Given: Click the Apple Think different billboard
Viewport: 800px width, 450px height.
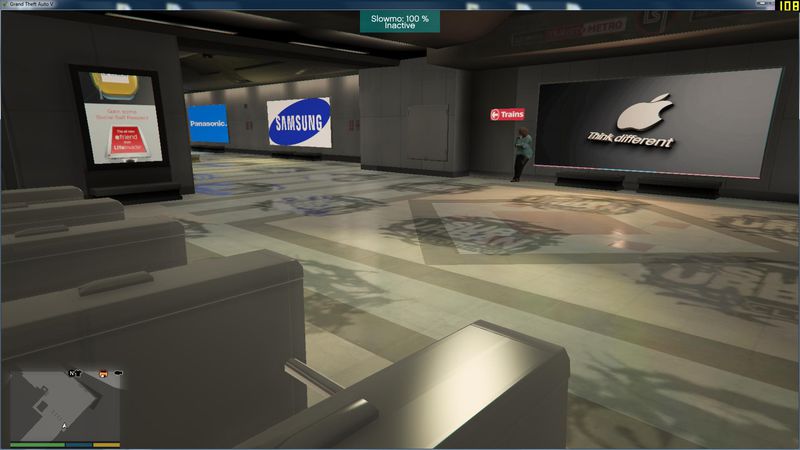Looking at the screenshot, I should click(657, 122).
